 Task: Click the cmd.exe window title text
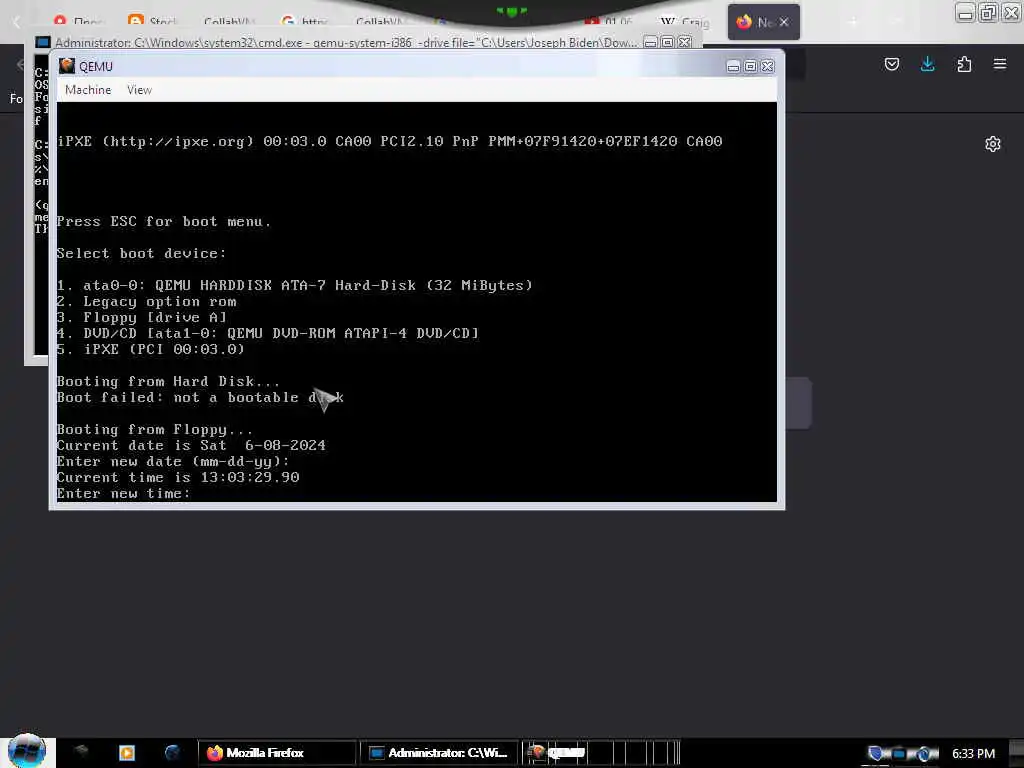[x=346, y=42]
